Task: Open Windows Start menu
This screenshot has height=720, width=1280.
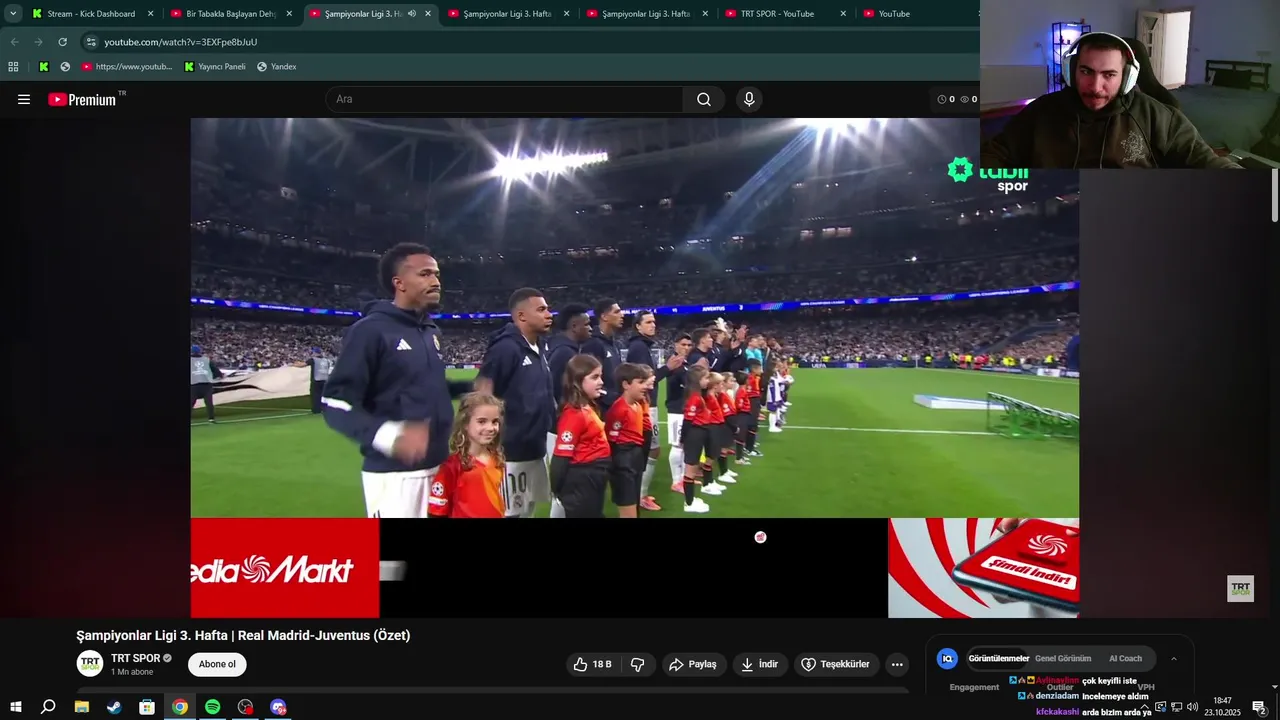Action: click(x=16, y=707)
